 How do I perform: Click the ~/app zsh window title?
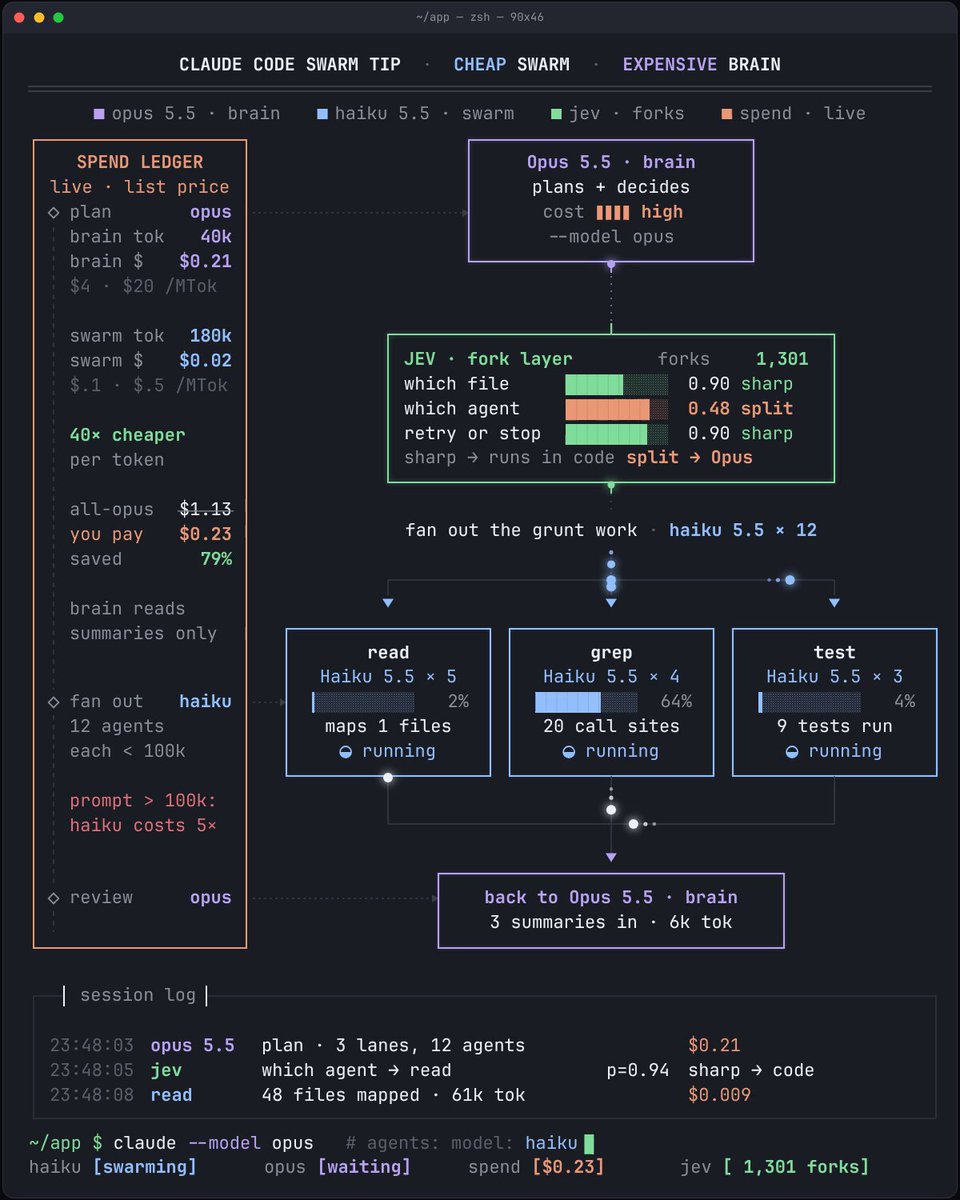click(480, 17)
